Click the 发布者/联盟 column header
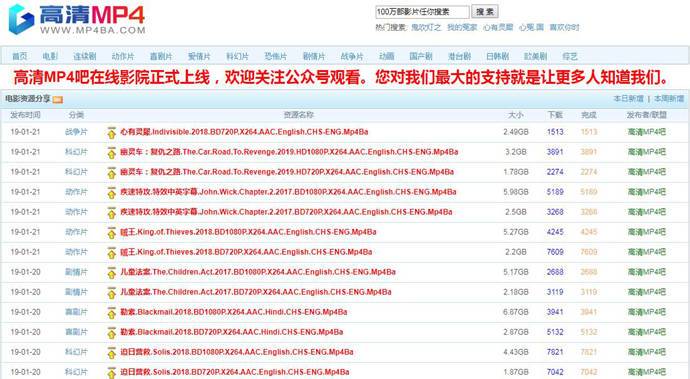 (646, 115)
